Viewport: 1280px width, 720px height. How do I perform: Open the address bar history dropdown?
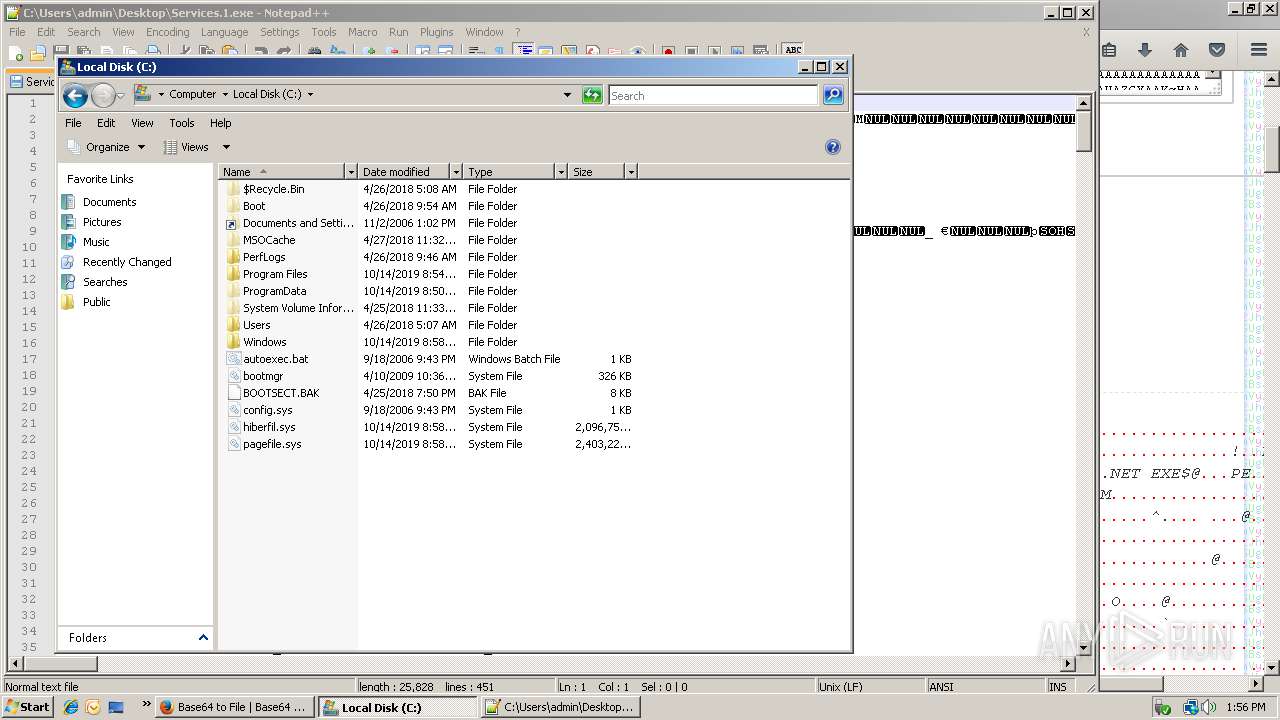click(567, 95)
